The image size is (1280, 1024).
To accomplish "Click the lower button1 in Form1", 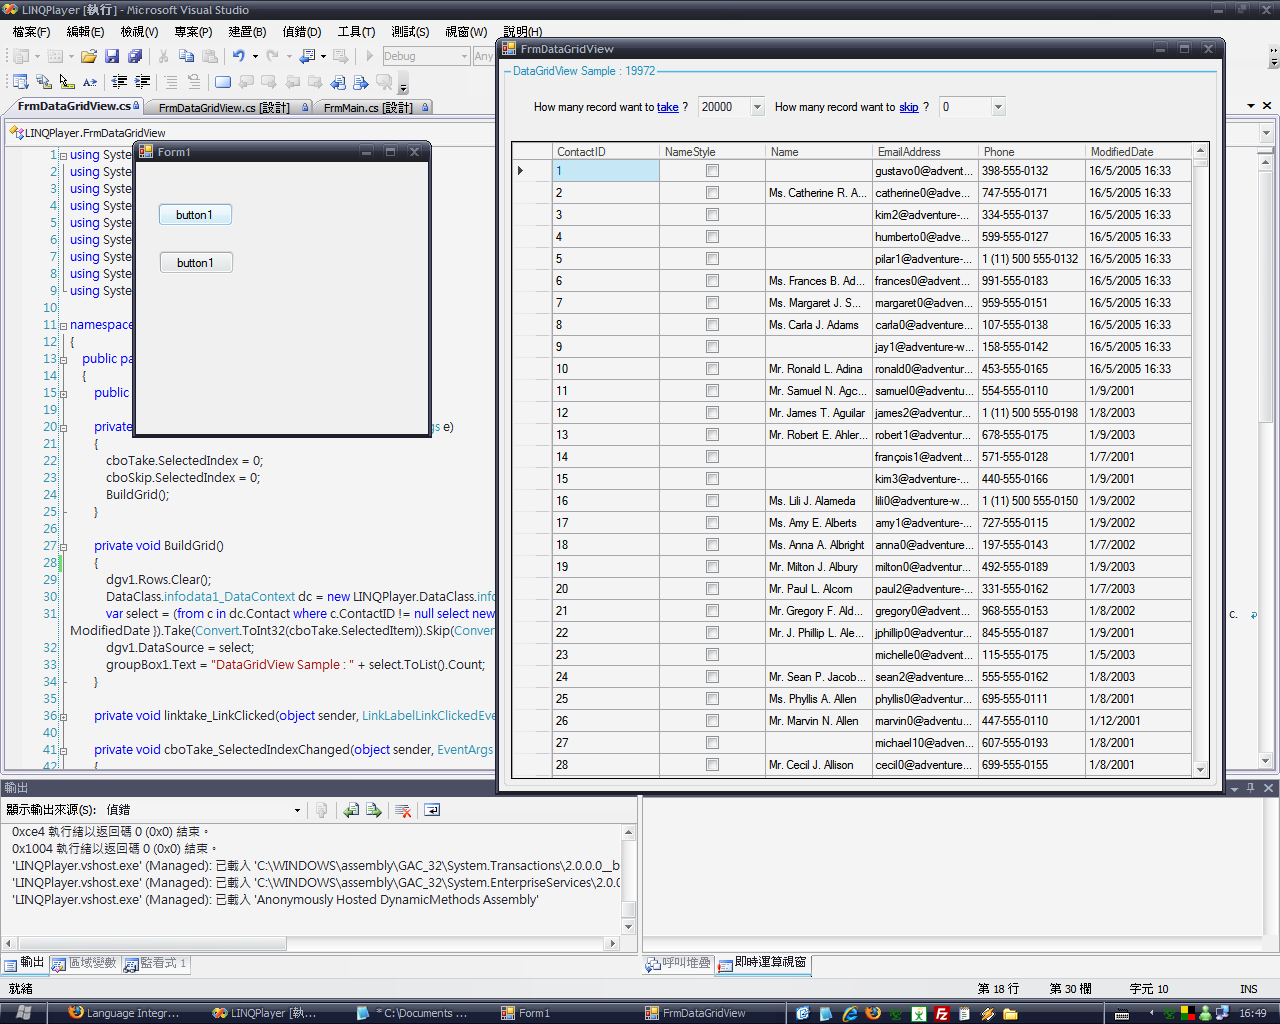I will 196,262.
